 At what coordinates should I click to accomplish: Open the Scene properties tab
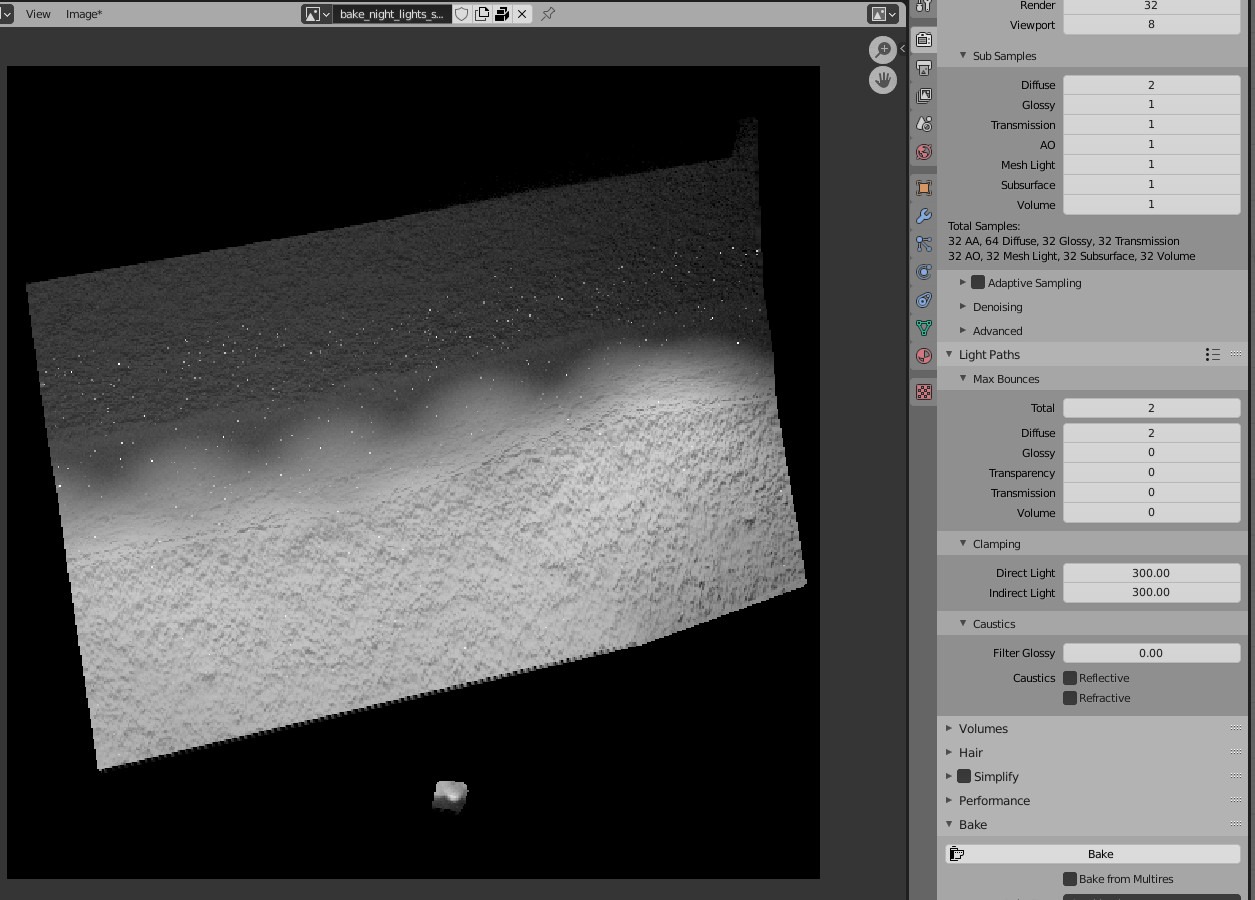point(924,124)
